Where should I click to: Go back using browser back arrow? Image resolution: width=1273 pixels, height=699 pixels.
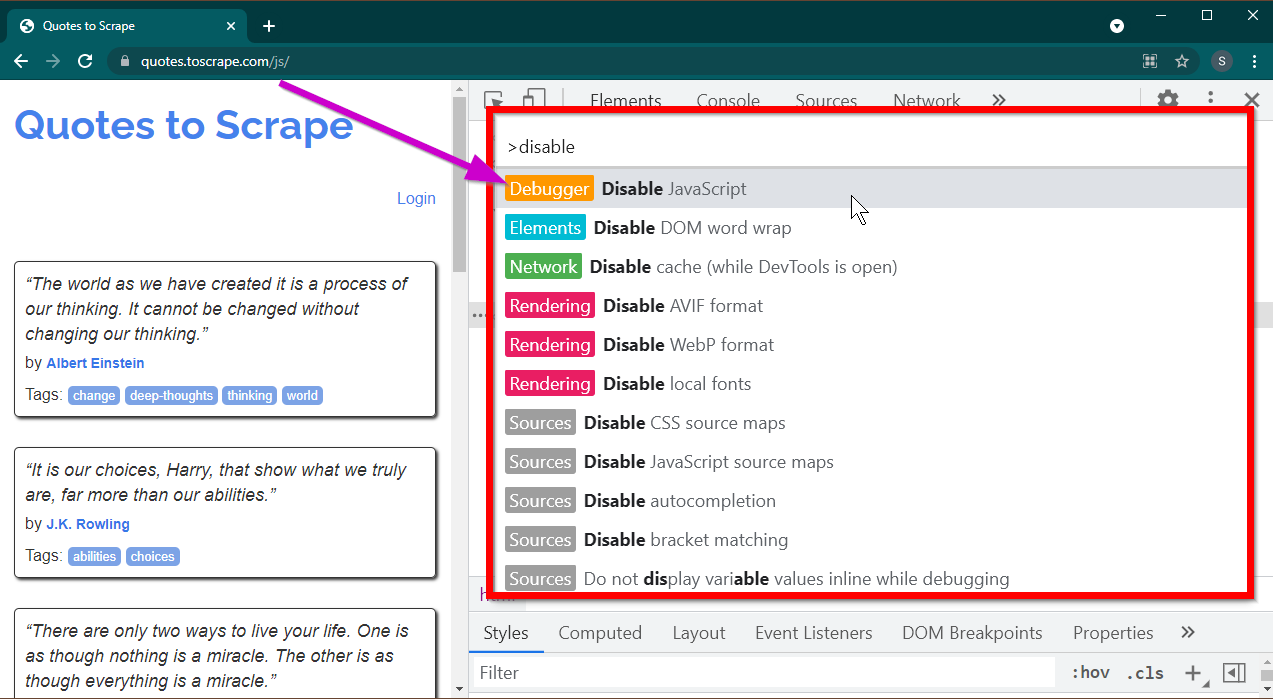click(x=21, y=61)
